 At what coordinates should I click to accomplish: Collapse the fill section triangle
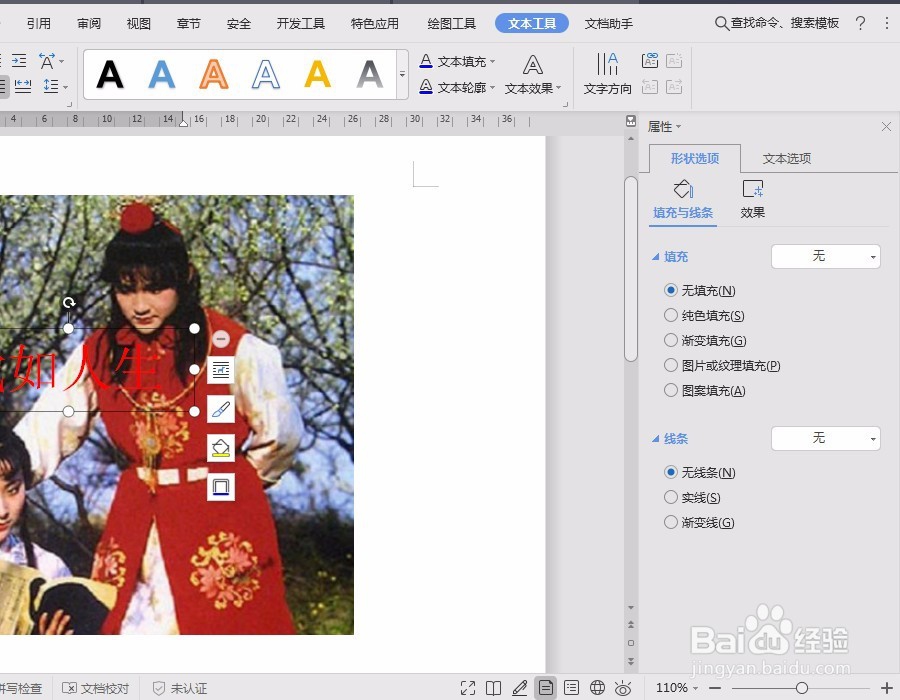point(655,257)
